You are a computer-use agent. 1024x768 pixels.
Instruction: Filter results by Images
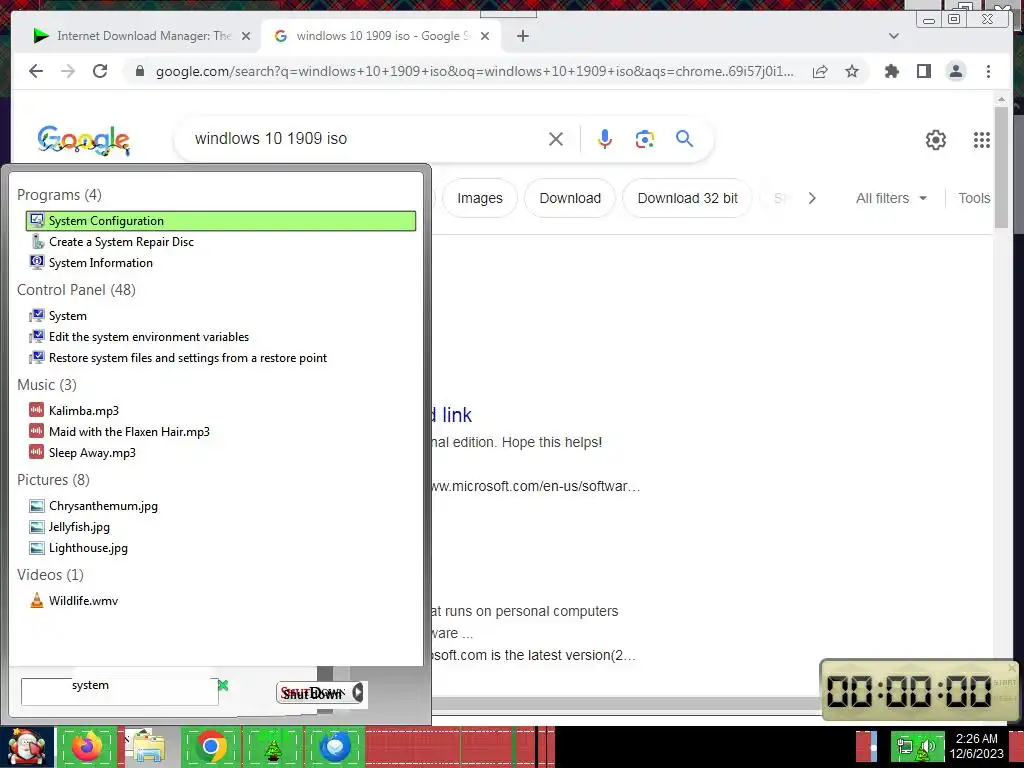pos(480,198)
